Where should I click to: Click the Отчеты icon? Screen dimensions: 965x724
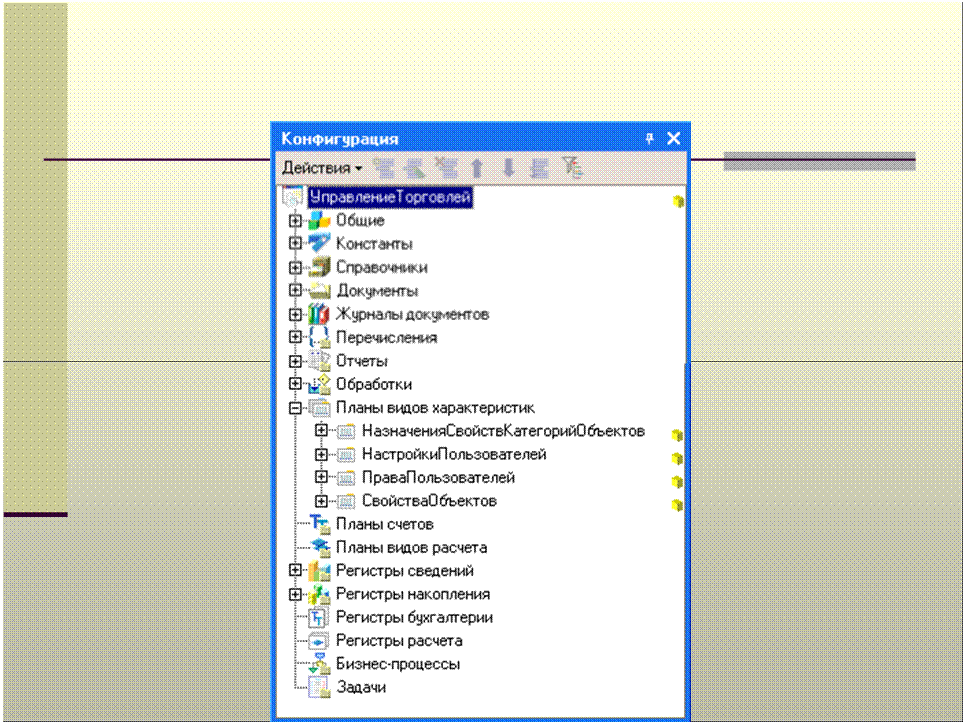click(x=319, y=361)
